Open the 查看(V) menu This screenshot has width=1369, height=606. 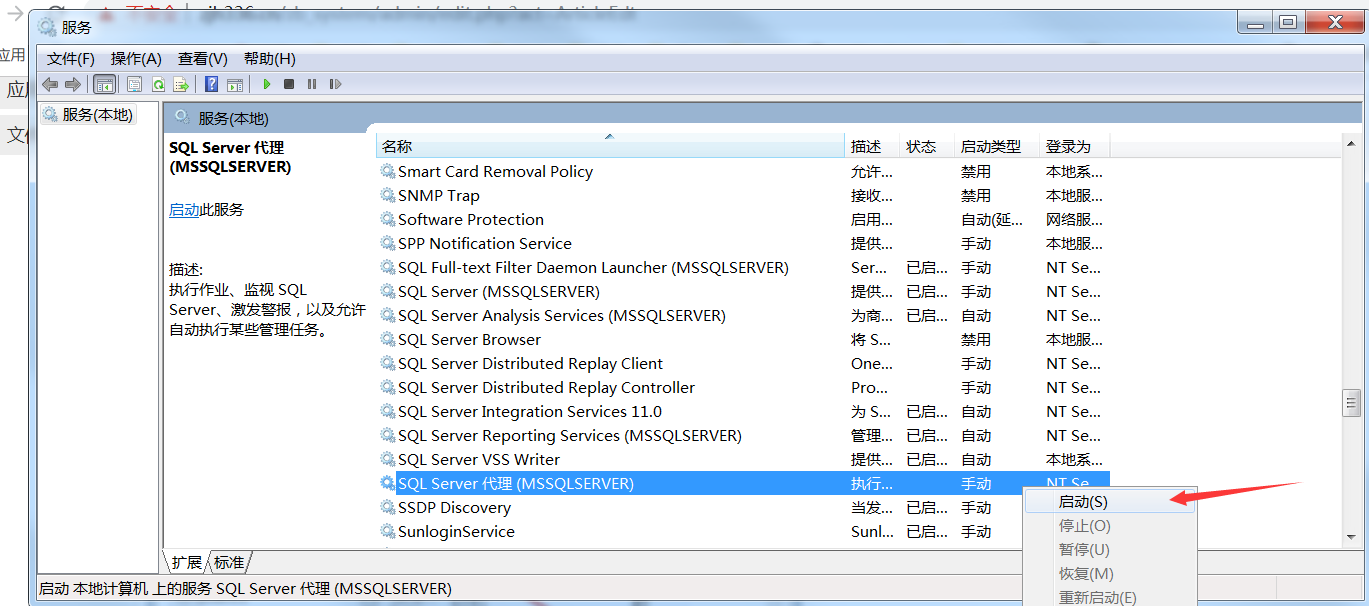[x=203, y=59]
